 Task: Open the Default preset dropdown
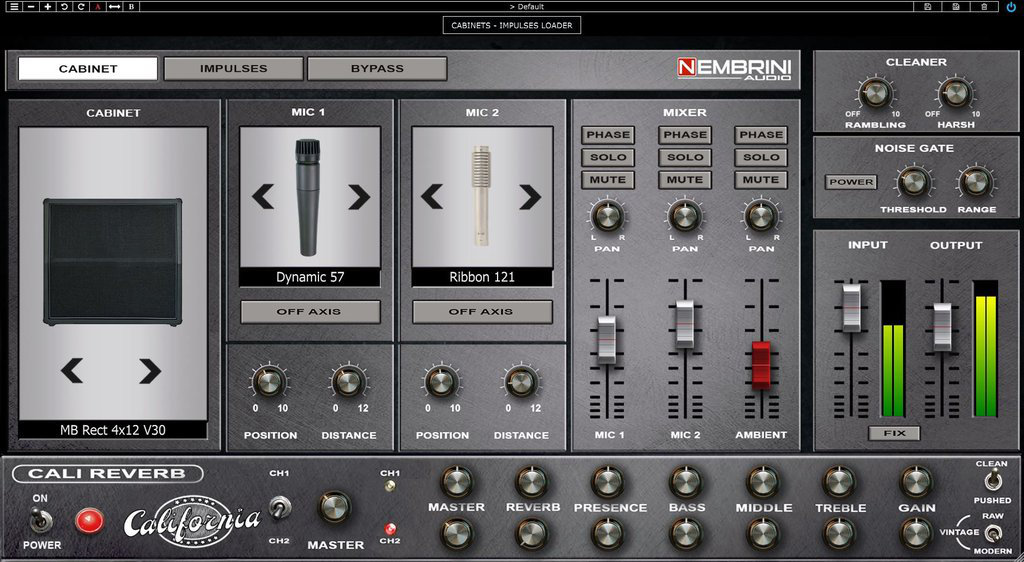coord(526,7)
